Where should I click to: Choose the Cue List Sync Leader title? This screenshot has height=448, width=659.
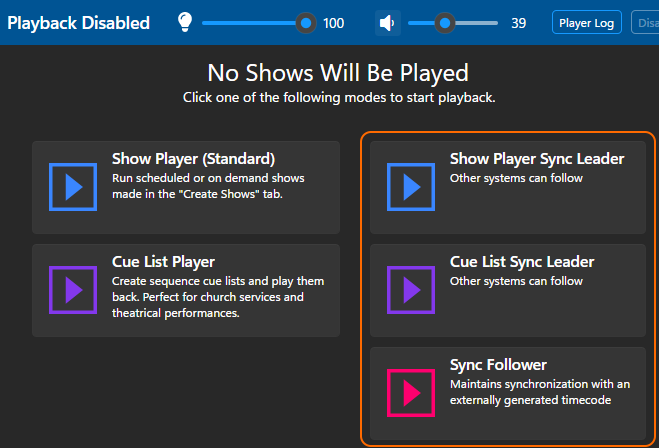(521, 262)
